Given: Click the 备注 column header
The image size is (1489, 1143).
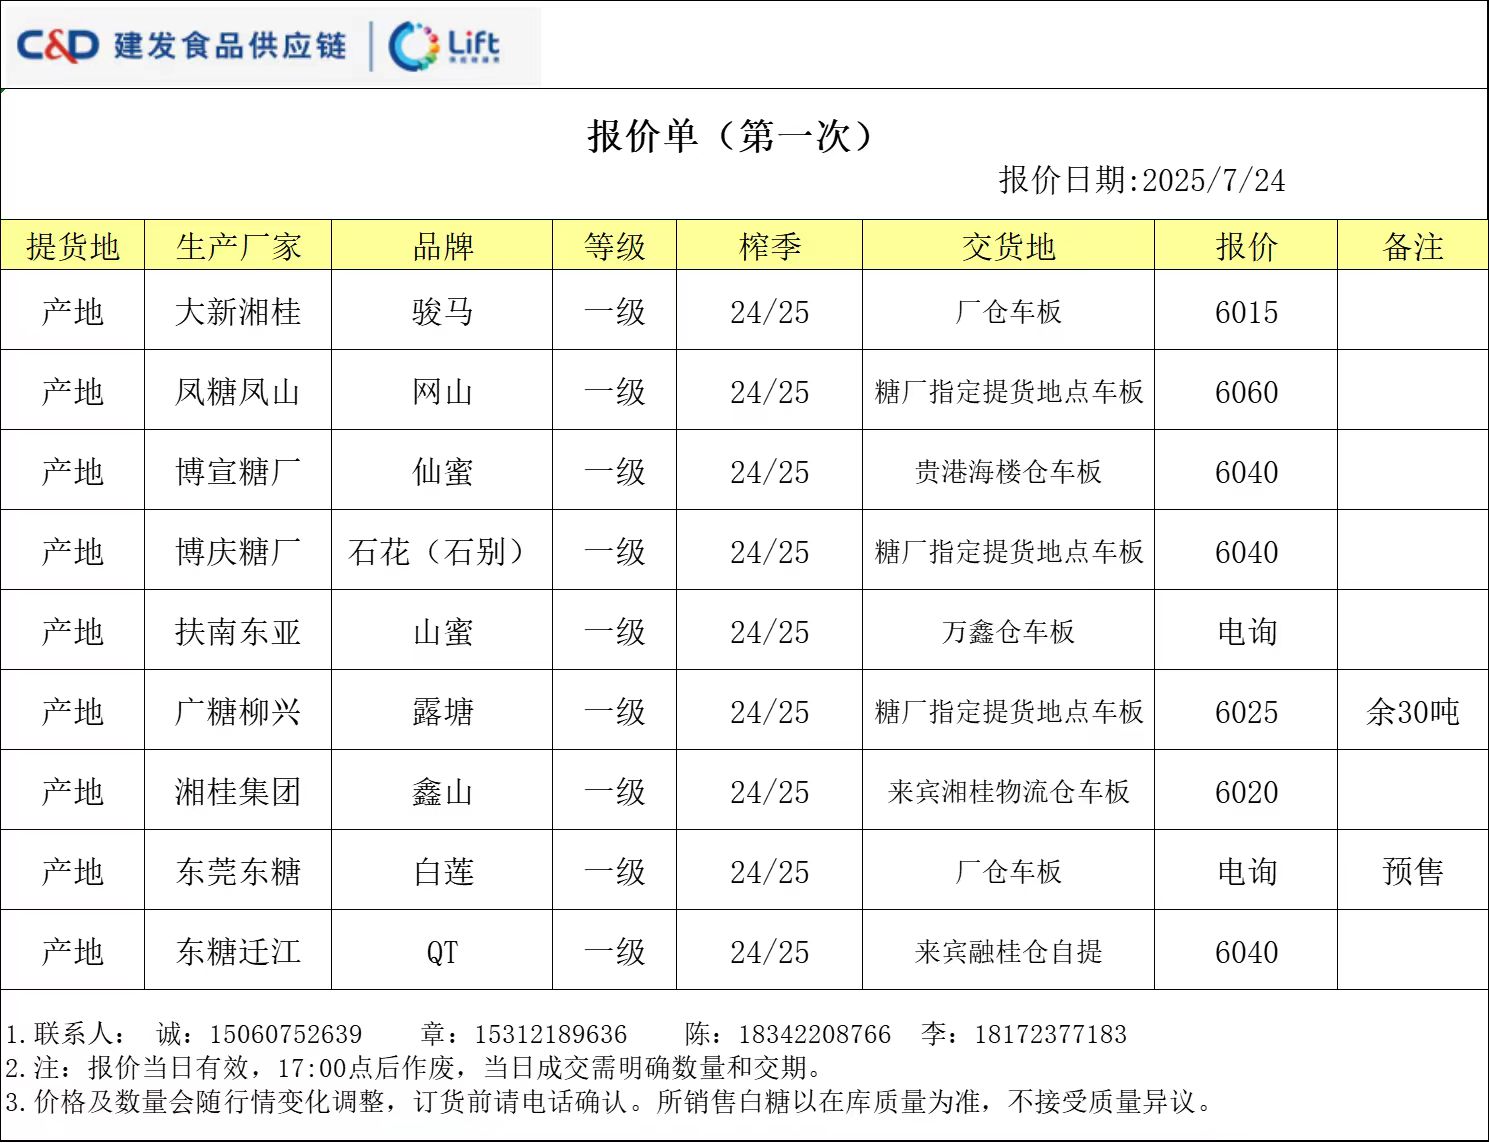Looking at the screenshot, I should [x=1412, y=246].
